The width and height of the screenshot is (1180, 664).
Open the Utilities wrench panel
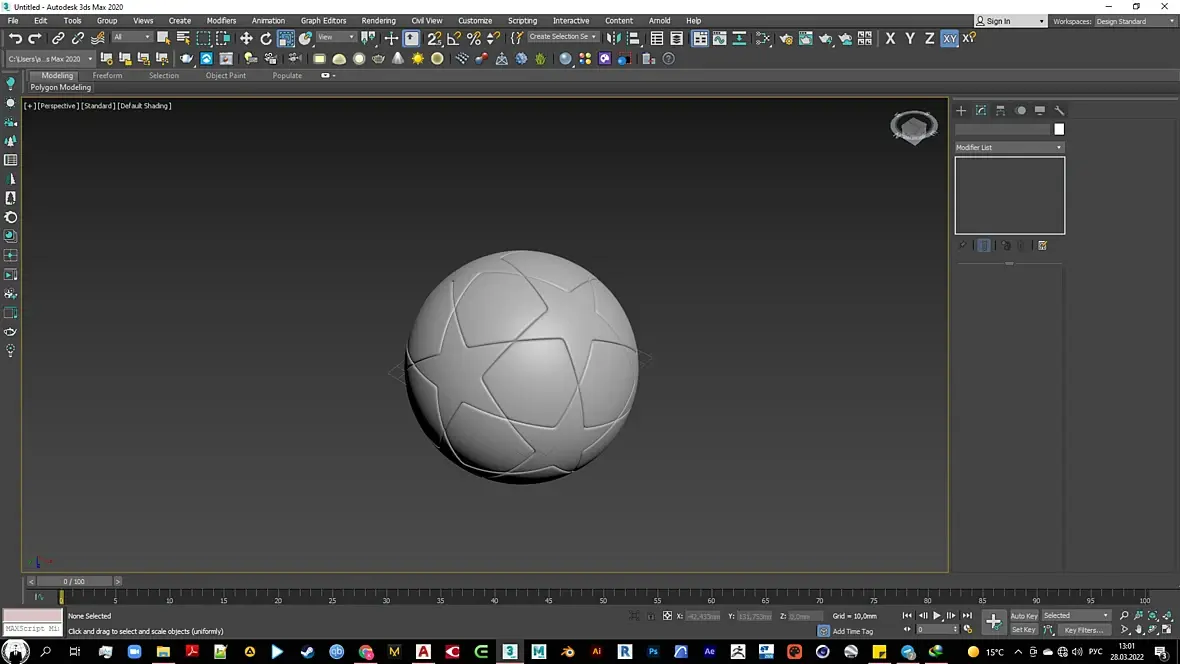pos(1060,111)
